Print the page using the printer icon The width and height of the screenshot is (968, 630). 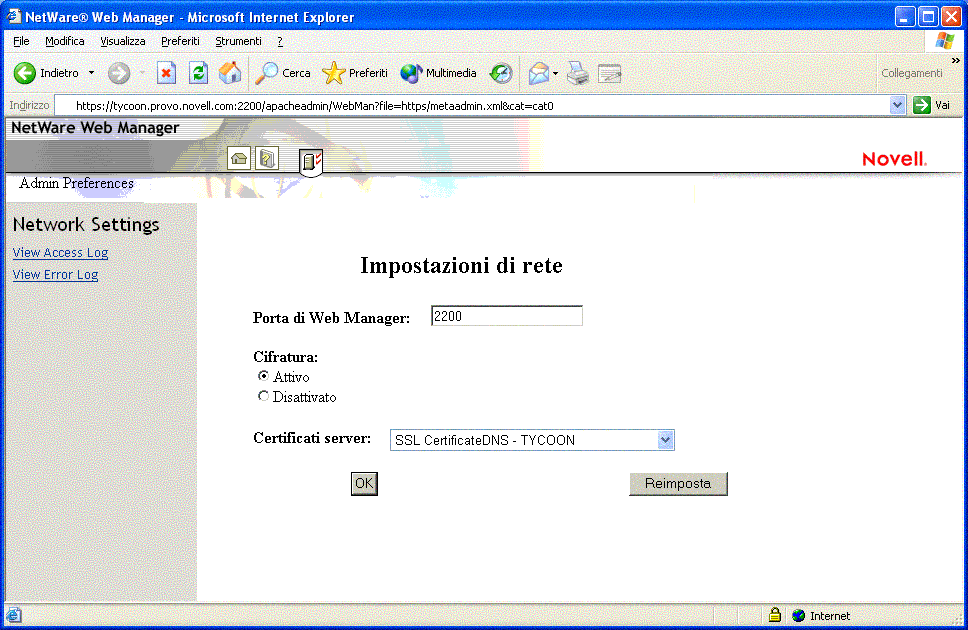(578, 73)
